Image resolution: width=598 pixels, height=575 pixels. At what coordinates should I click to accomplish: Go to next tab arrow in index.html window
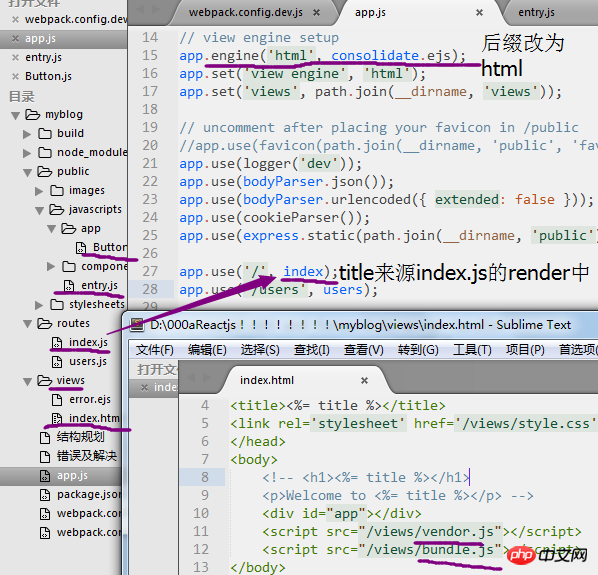pyautogui.click(x=207, y=377)
